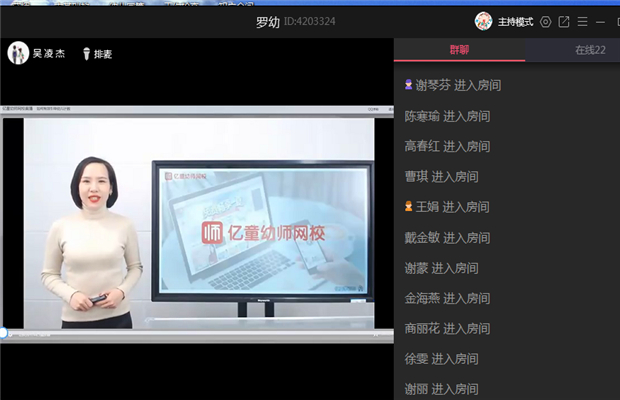Click the room title 罗幼

click(267, 21)
